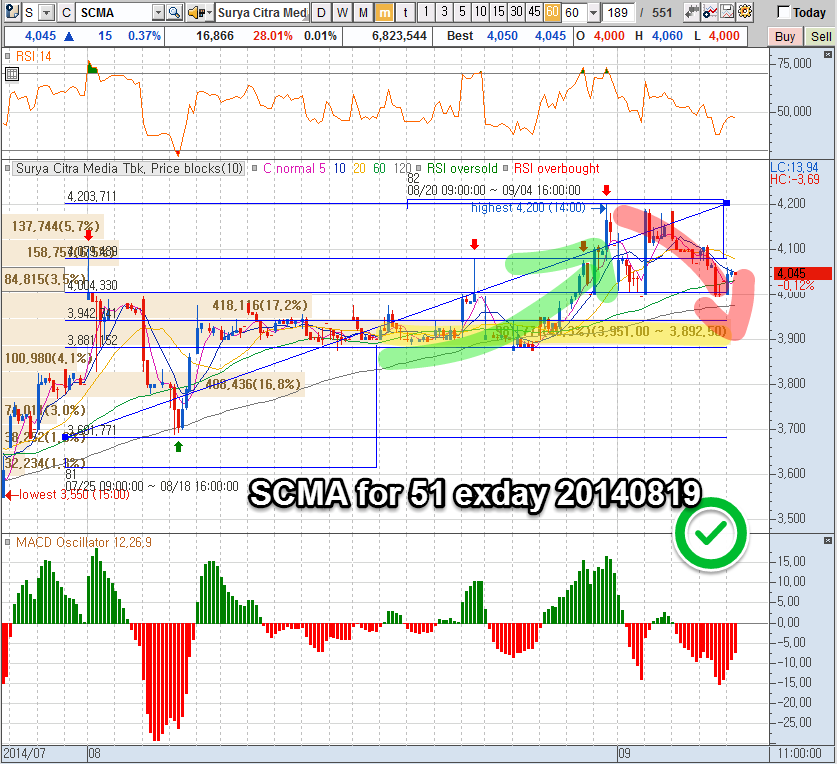Click the red 4,045 price tag on axis
The width and height of the screenshot is (837, 764).
pyautogui.click(x=802, y=273)
